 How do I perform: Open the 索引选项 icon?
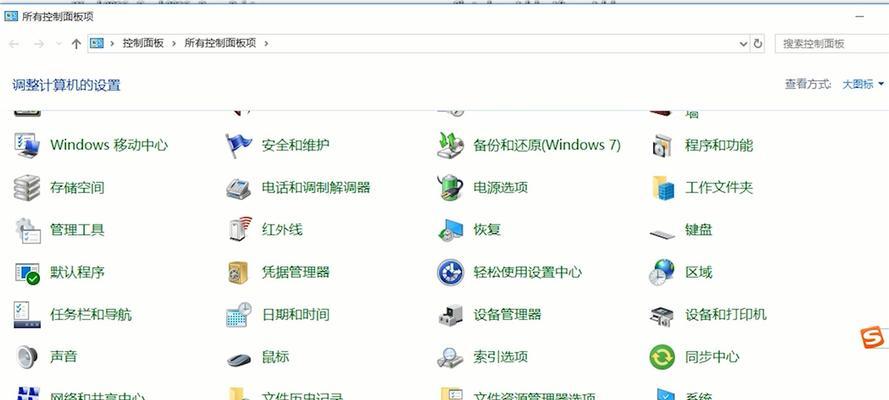click(x=451, y=357)
